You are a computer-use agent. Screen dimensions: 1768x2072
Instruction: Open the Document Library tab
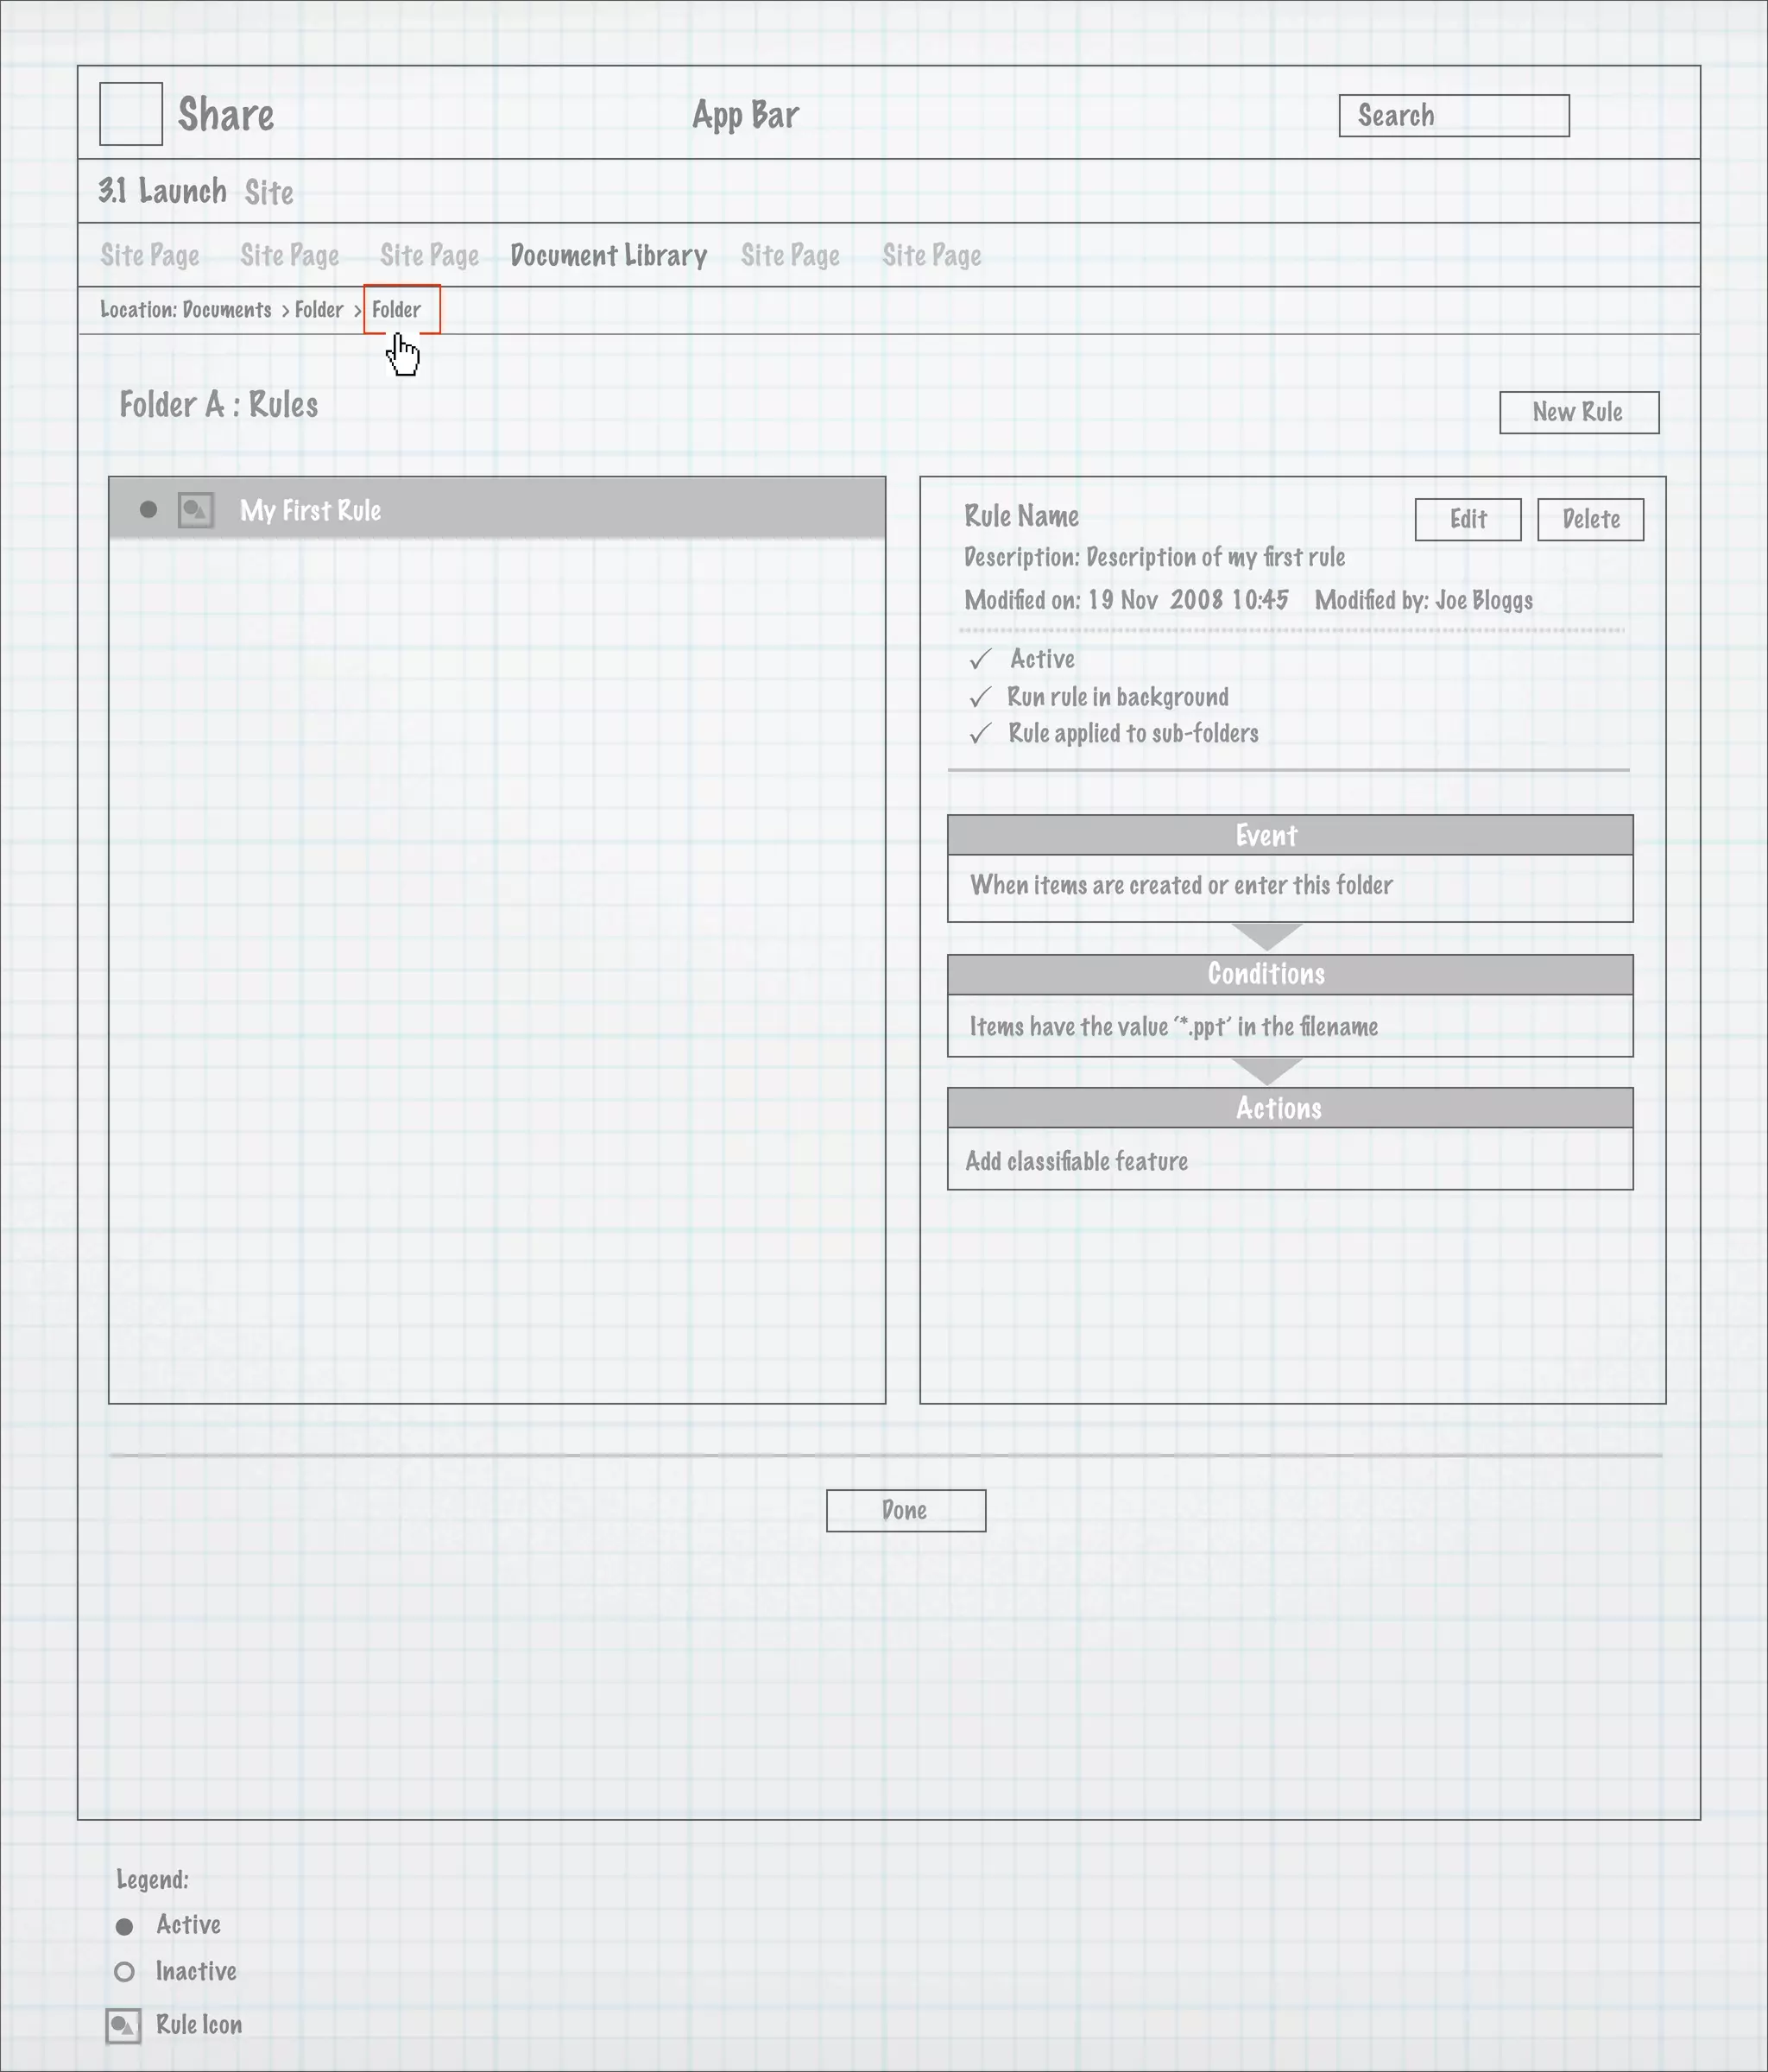pos(608,256)
